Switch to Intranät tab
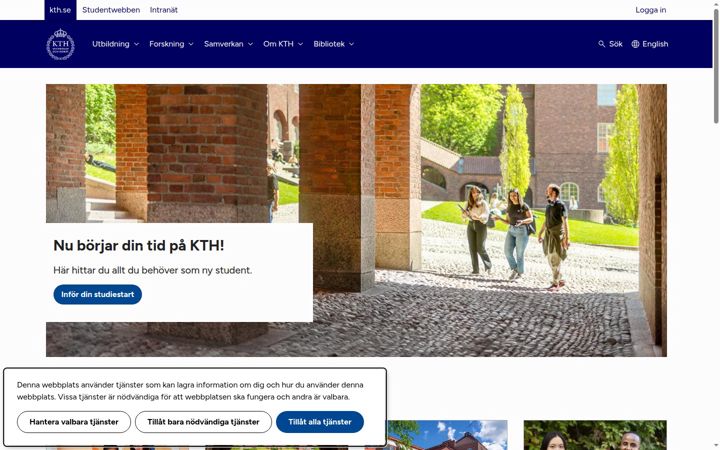Viewport: 720px width, 450px height. pyautogui.click(x=163, y=10)
